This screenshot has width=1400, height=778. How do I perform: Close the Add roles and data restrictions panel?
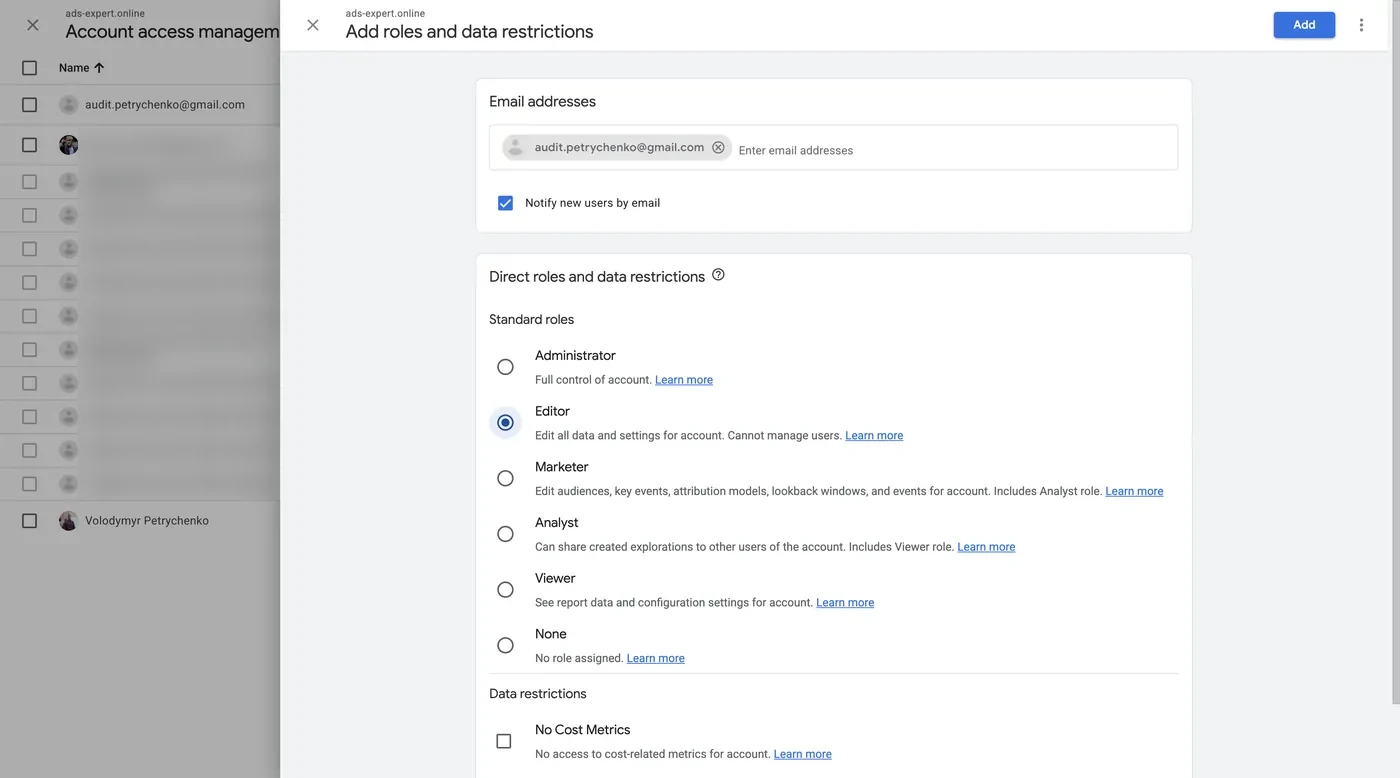tap(313, 25)
